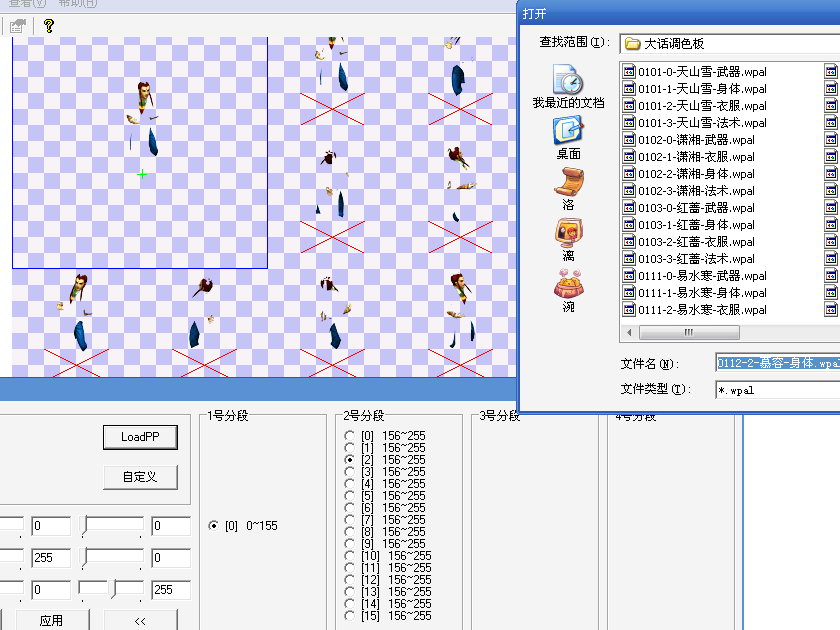Go to 桌面 in the places bar
The width and height of the screenshot is (840, 630).
[568, 138]
